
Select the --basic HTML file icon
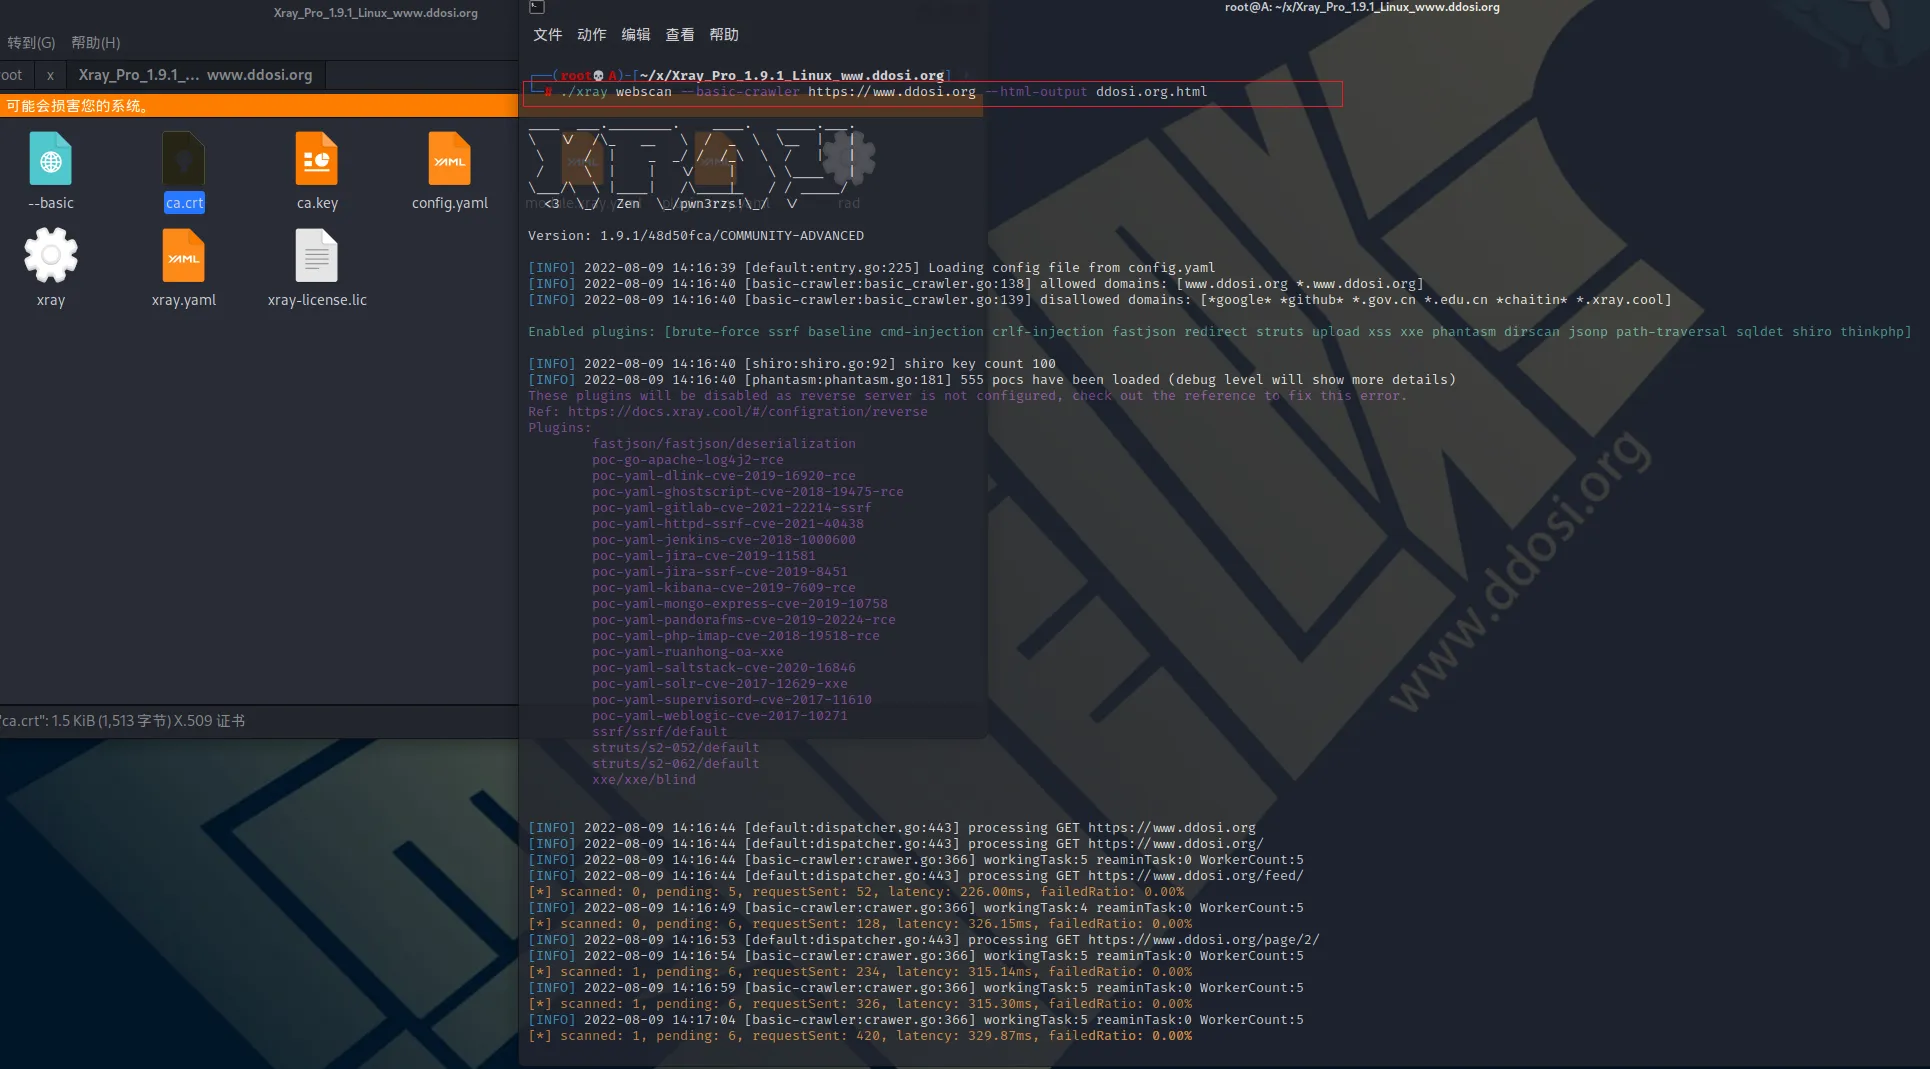coord(50,159)
